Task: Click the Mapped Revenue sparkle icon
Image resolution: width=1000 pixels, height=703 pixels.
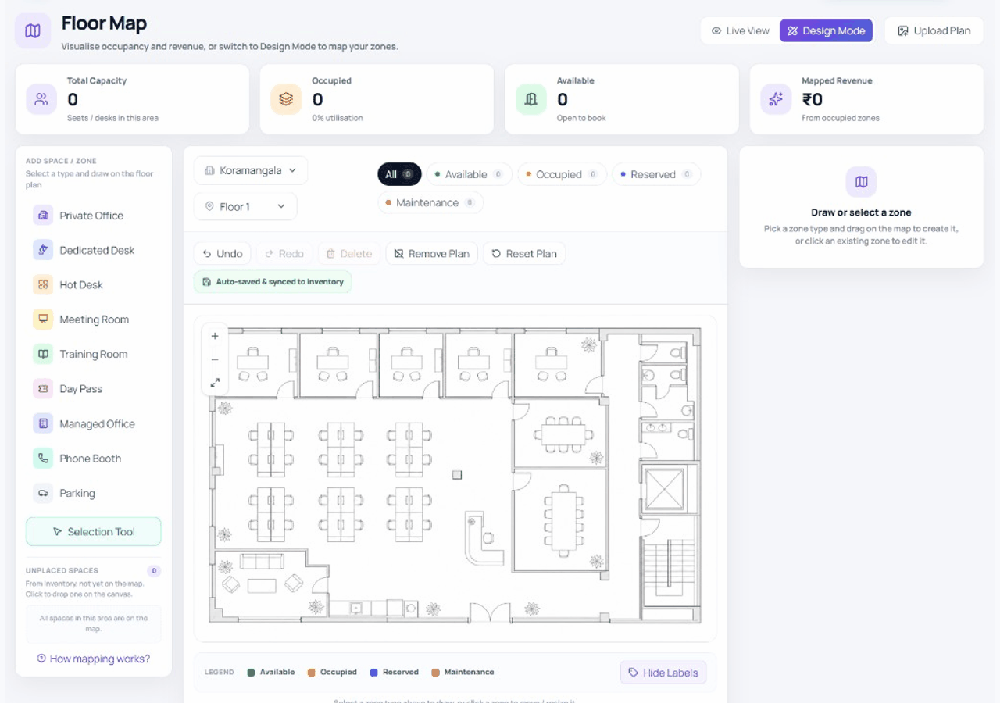Action: pyautogui.click(x=776, y=99)
